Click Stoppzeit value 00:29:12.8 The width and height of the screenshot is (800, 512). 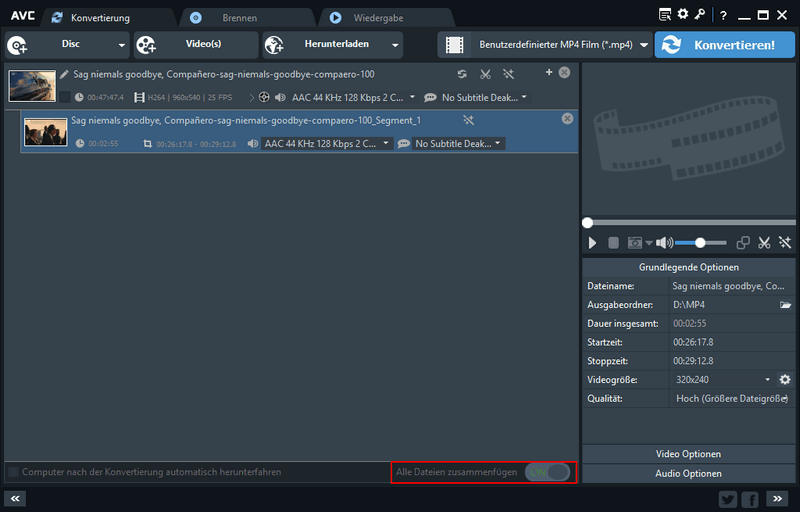point(693,361)
